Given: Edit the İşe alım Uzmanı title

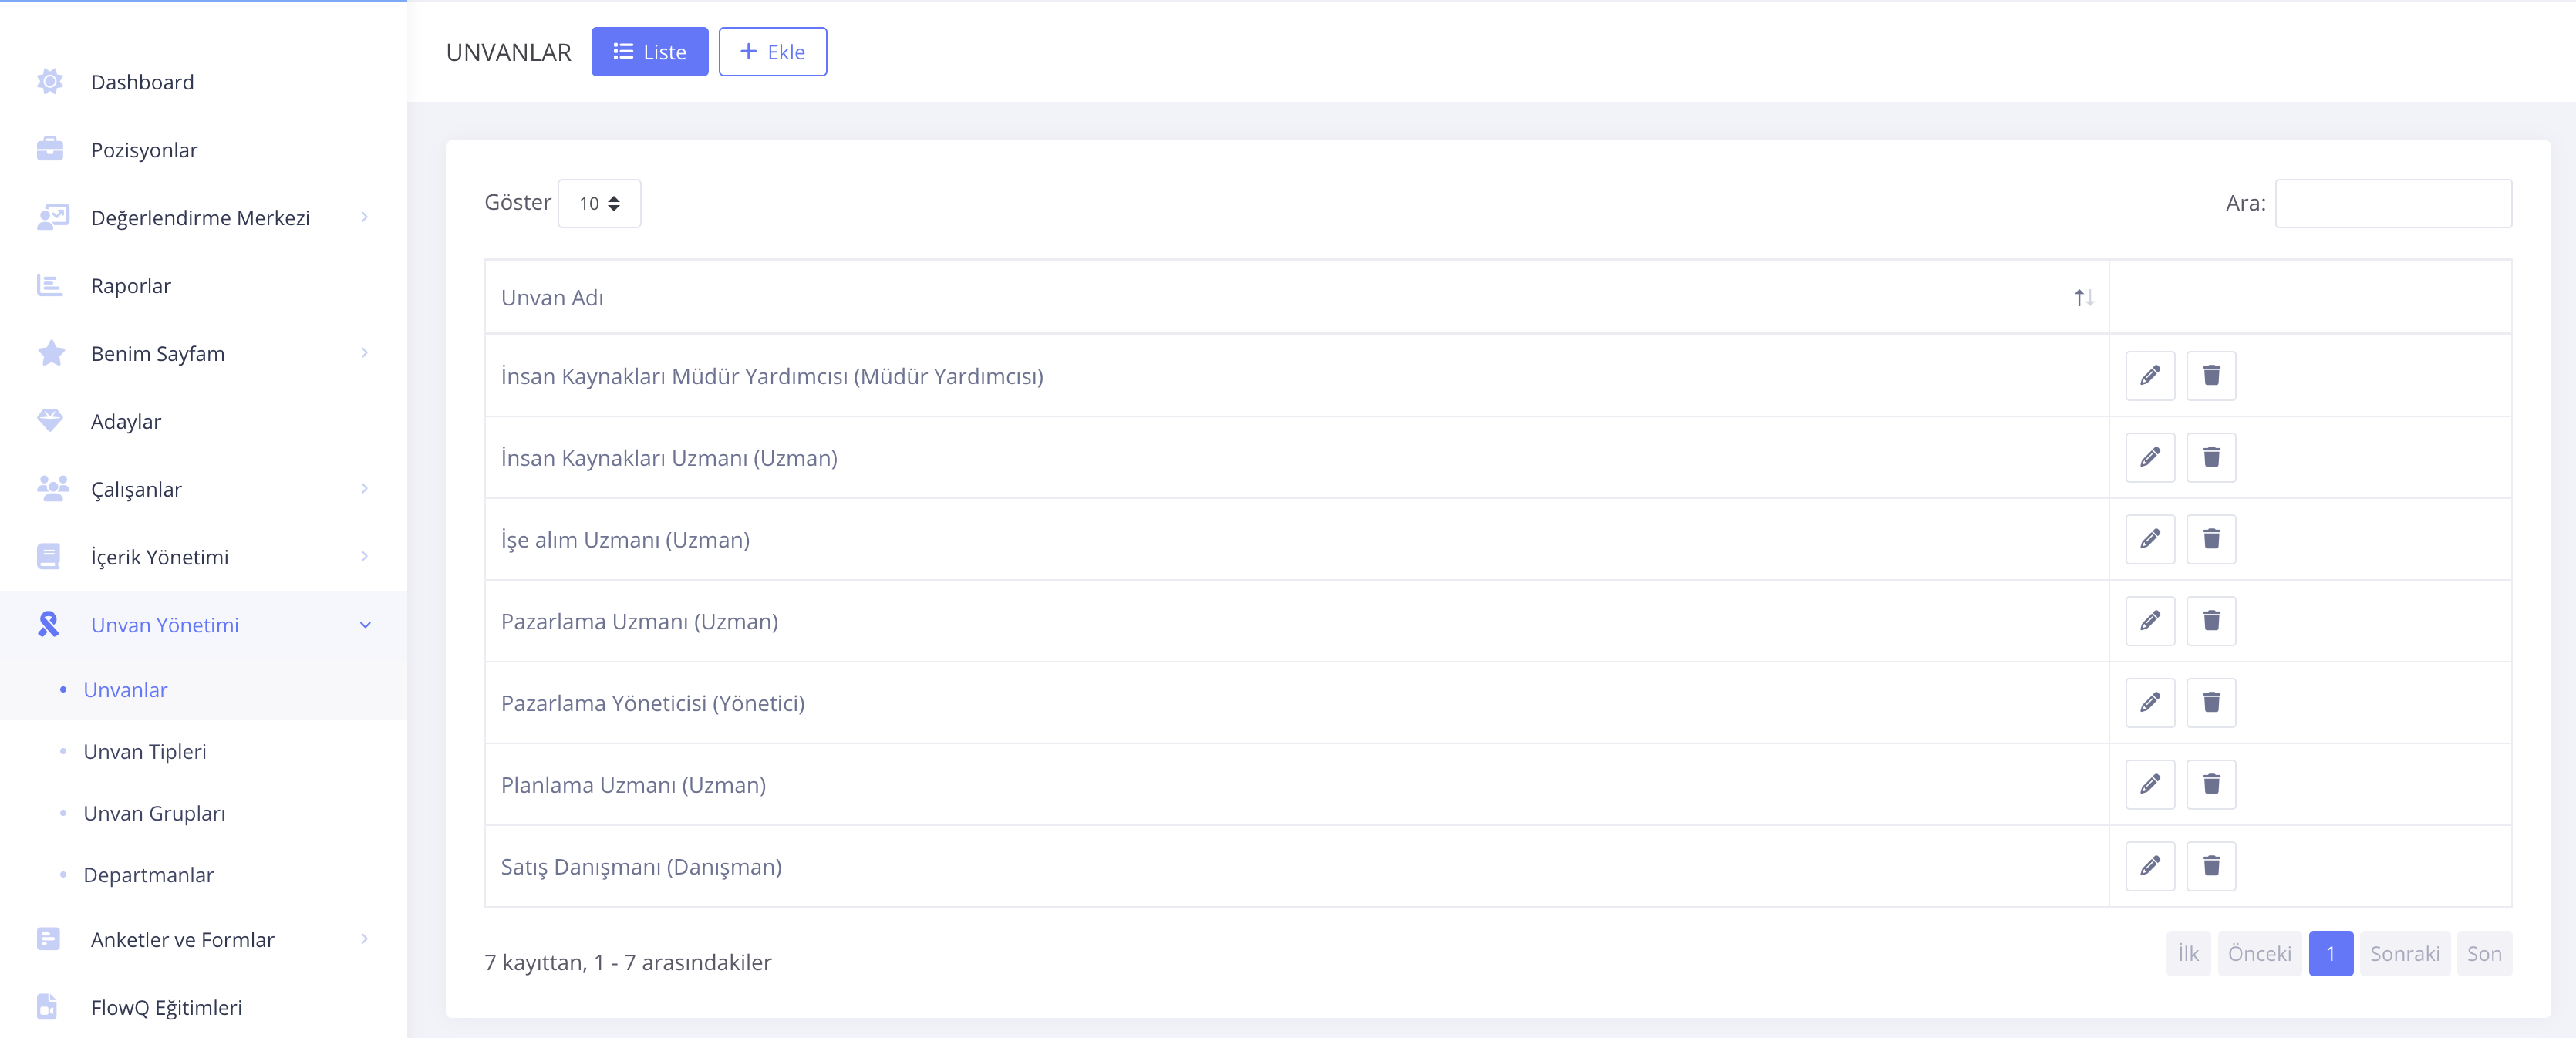Looking at the screenshot, I should 2149,540.
